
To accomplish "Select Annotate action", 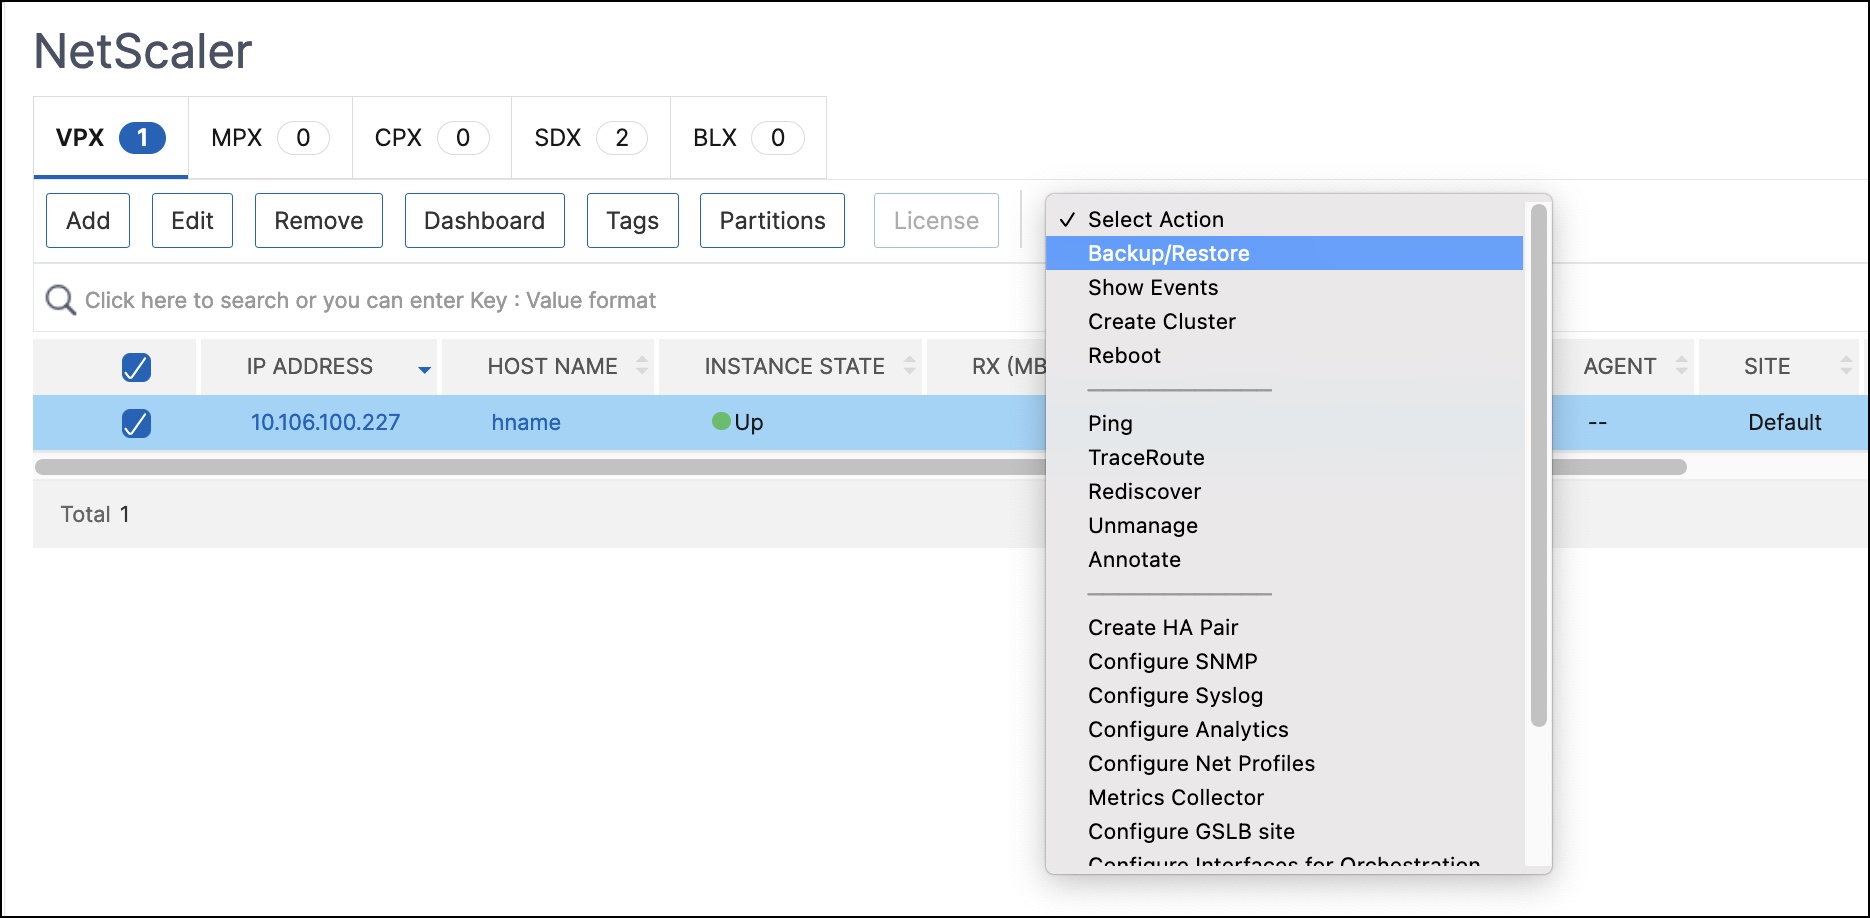I will click(1284, 559).
